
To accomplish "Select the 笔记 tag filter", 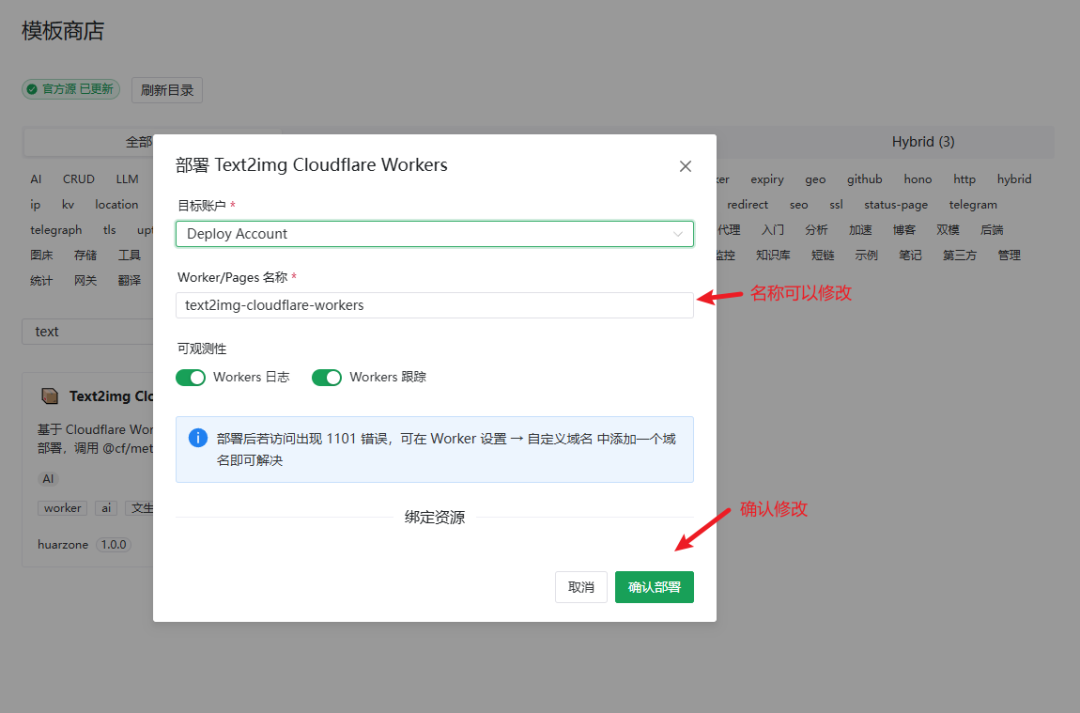I will click(910, 256).
